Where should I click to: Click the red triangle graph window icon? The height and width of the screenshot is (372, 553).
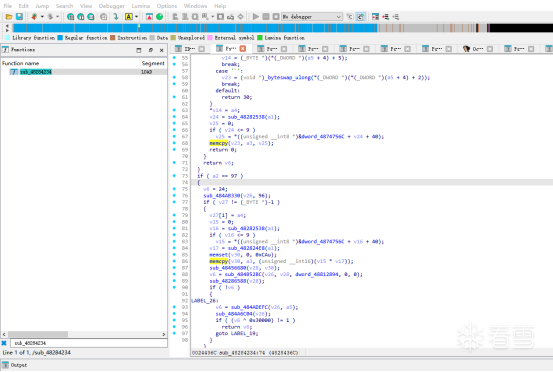click(149, 17)
